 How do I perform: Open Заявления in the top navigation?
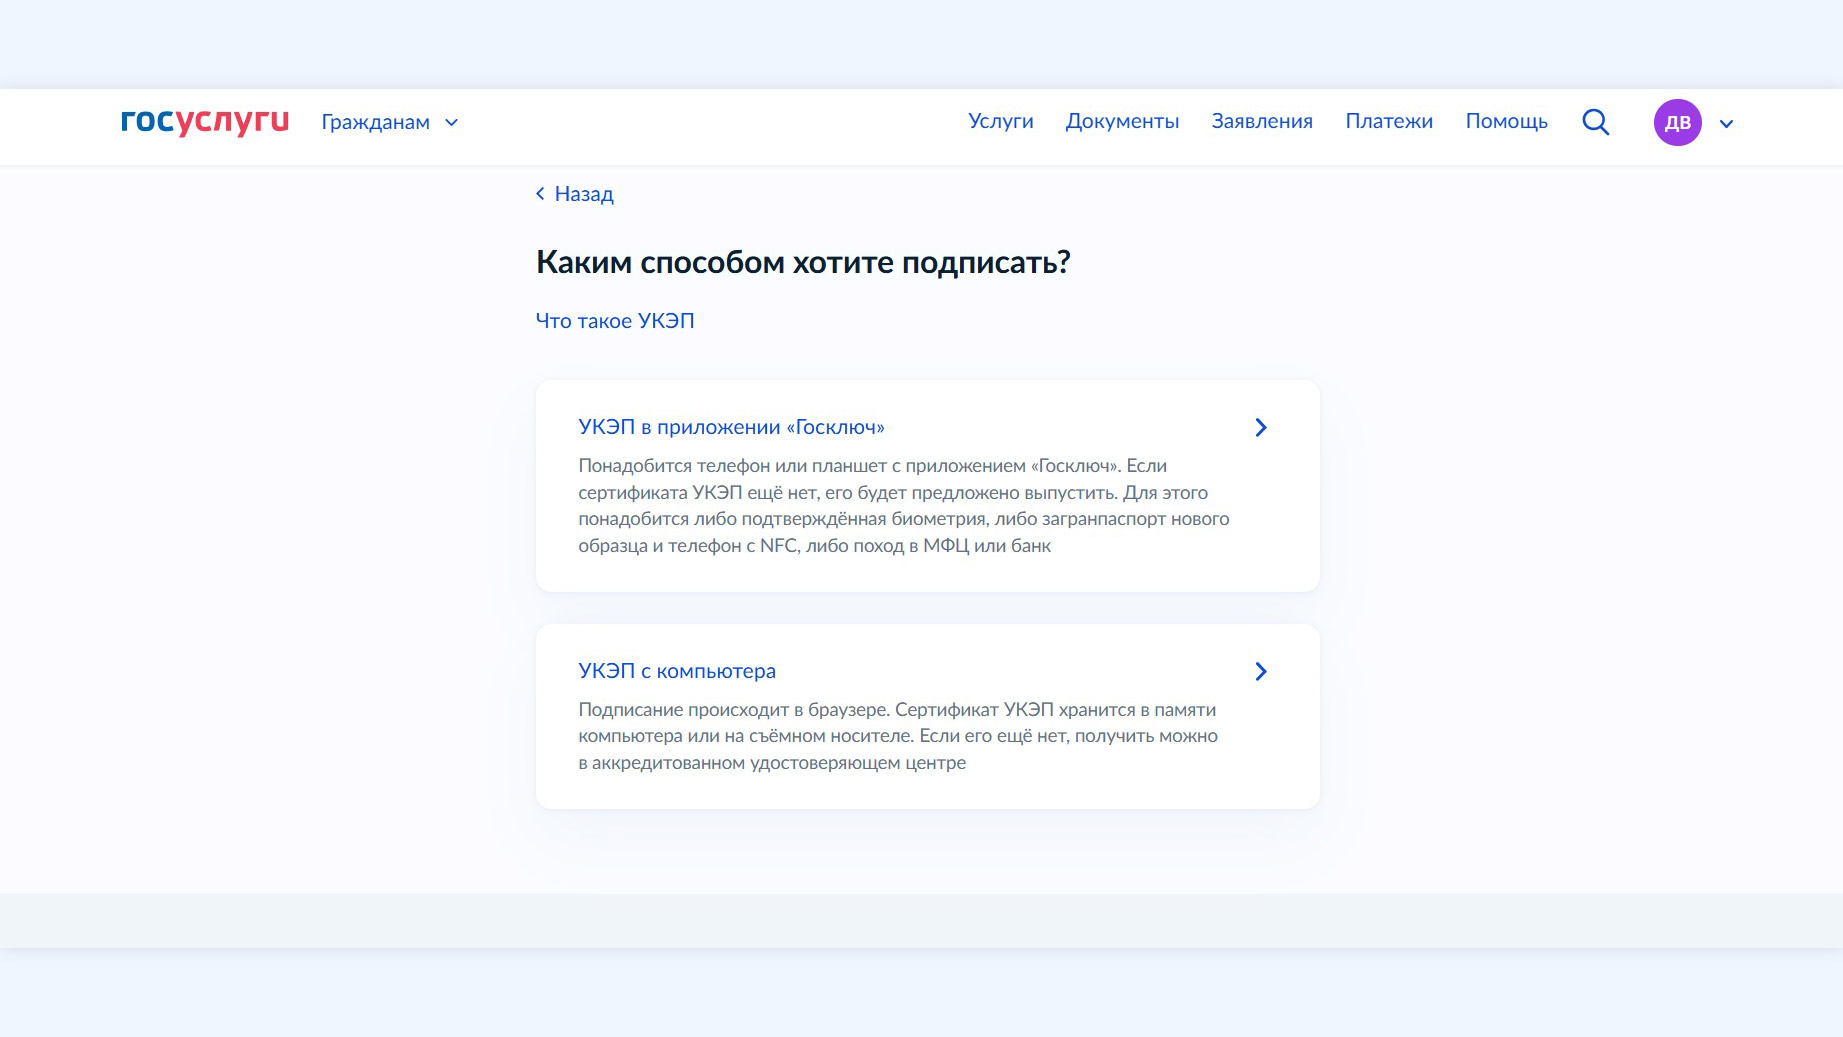pos(1261,121)
